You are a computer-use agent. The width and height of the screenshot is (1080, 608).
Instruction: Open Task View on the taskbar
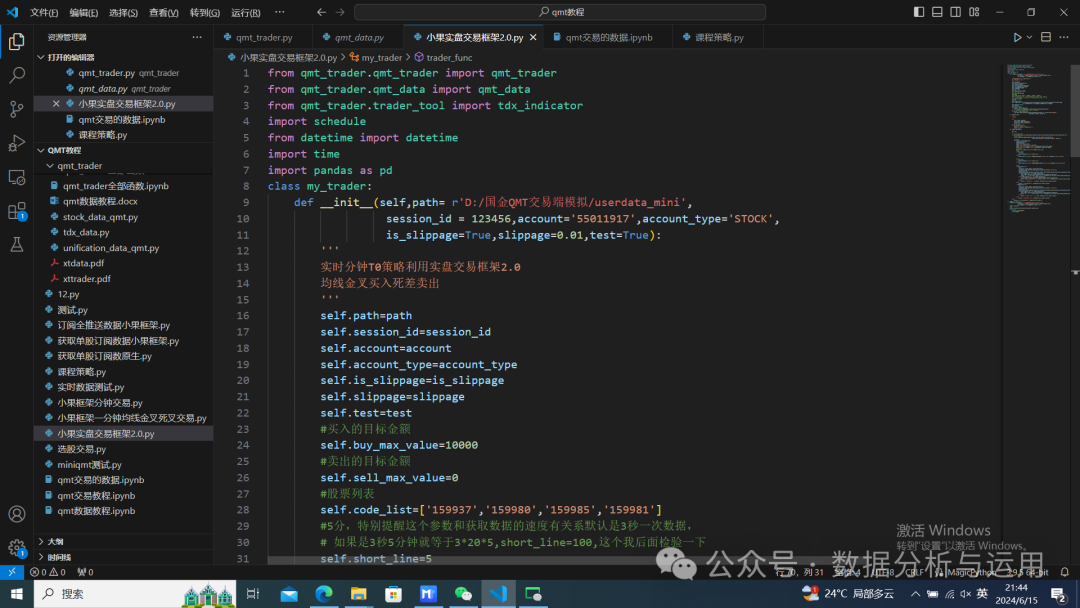[253, 594]
